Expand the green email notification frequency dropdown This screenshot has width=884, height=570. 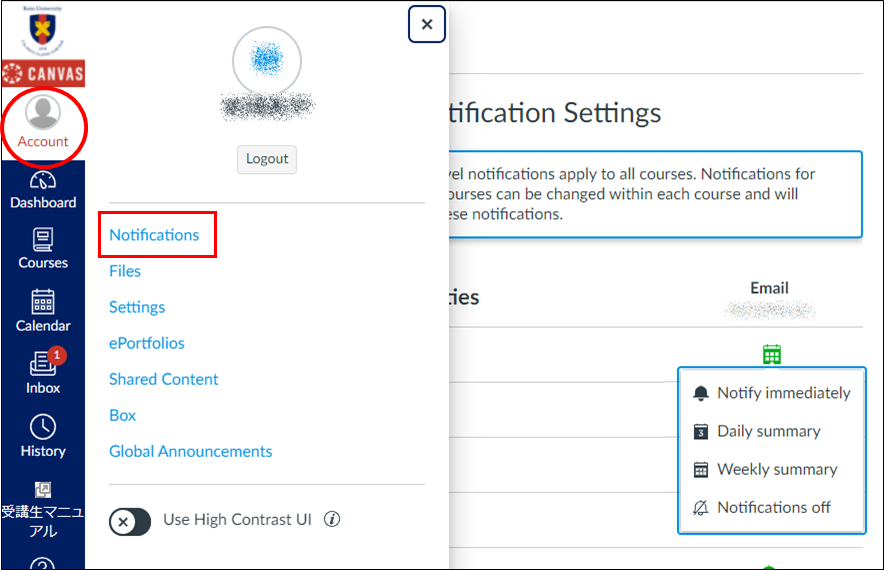pyautogui.click(x=771, y=354)
